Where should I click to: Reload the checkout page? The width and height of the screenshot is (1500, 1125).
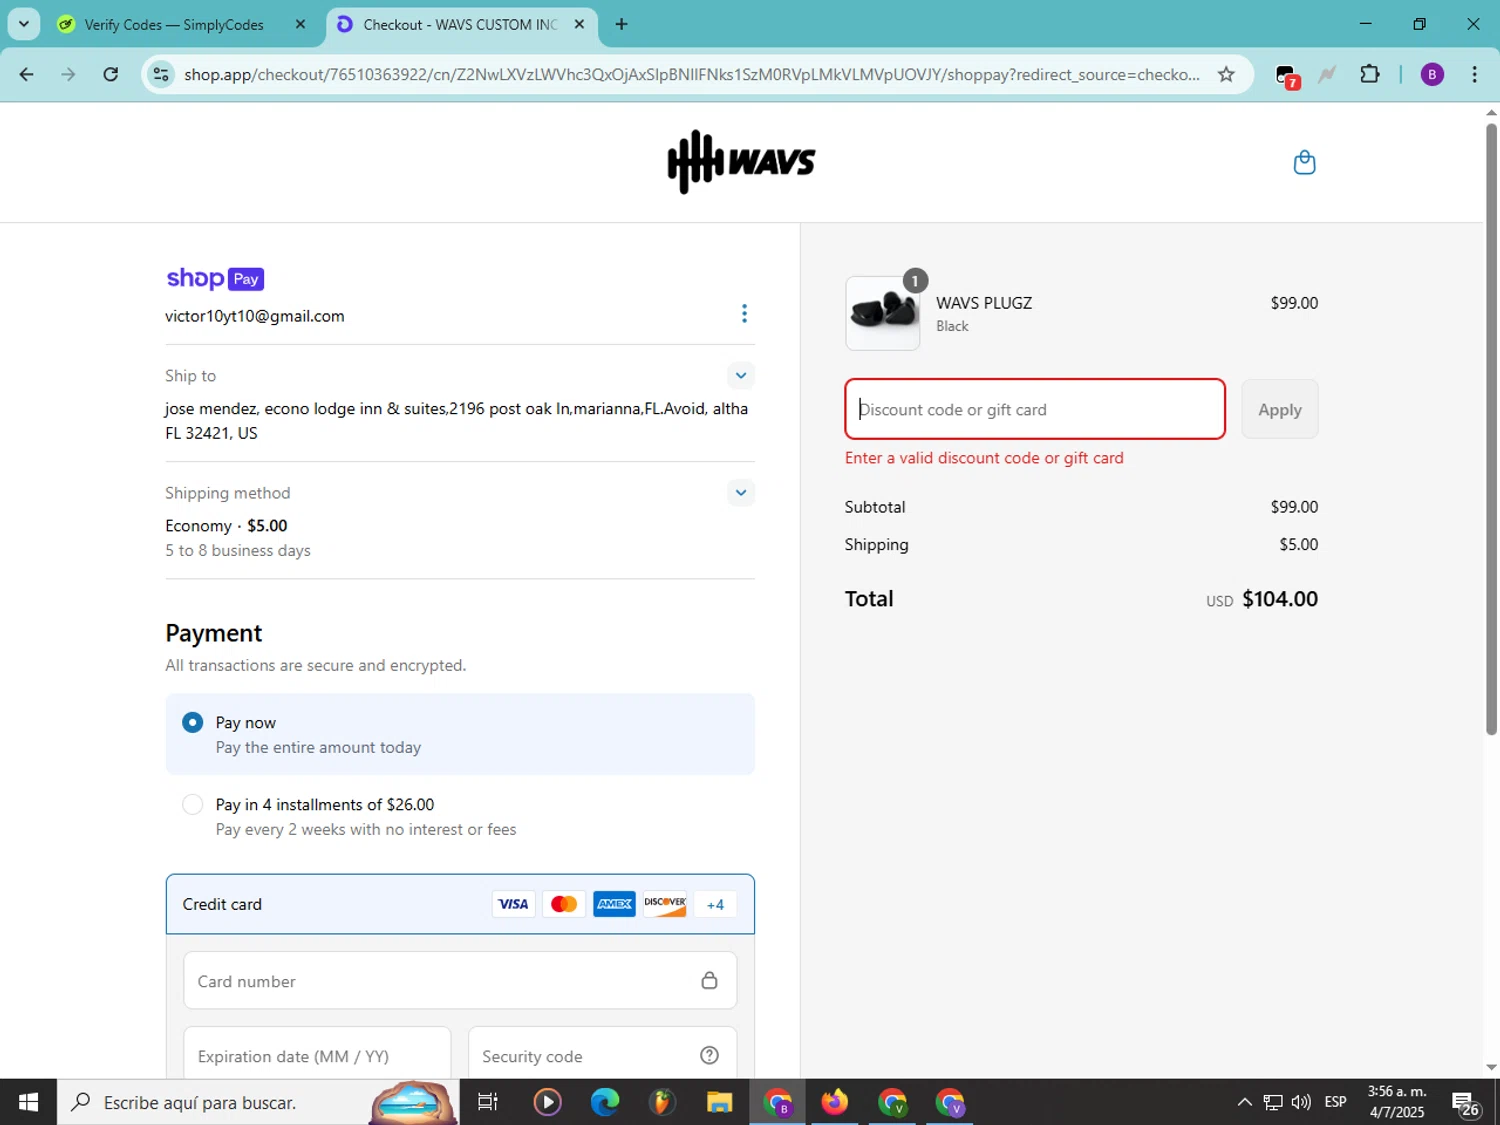point(111,74)
